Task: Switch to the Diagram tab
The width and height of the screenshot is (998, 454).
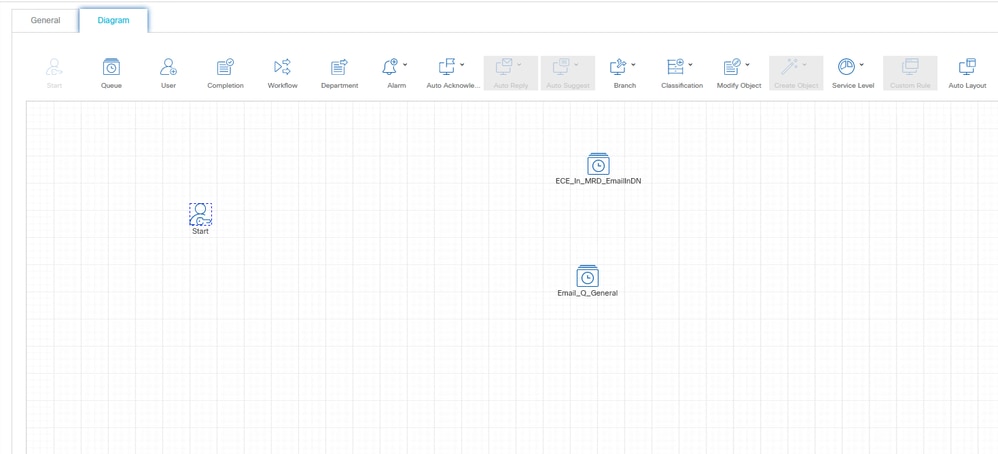Action: [113, 20]
